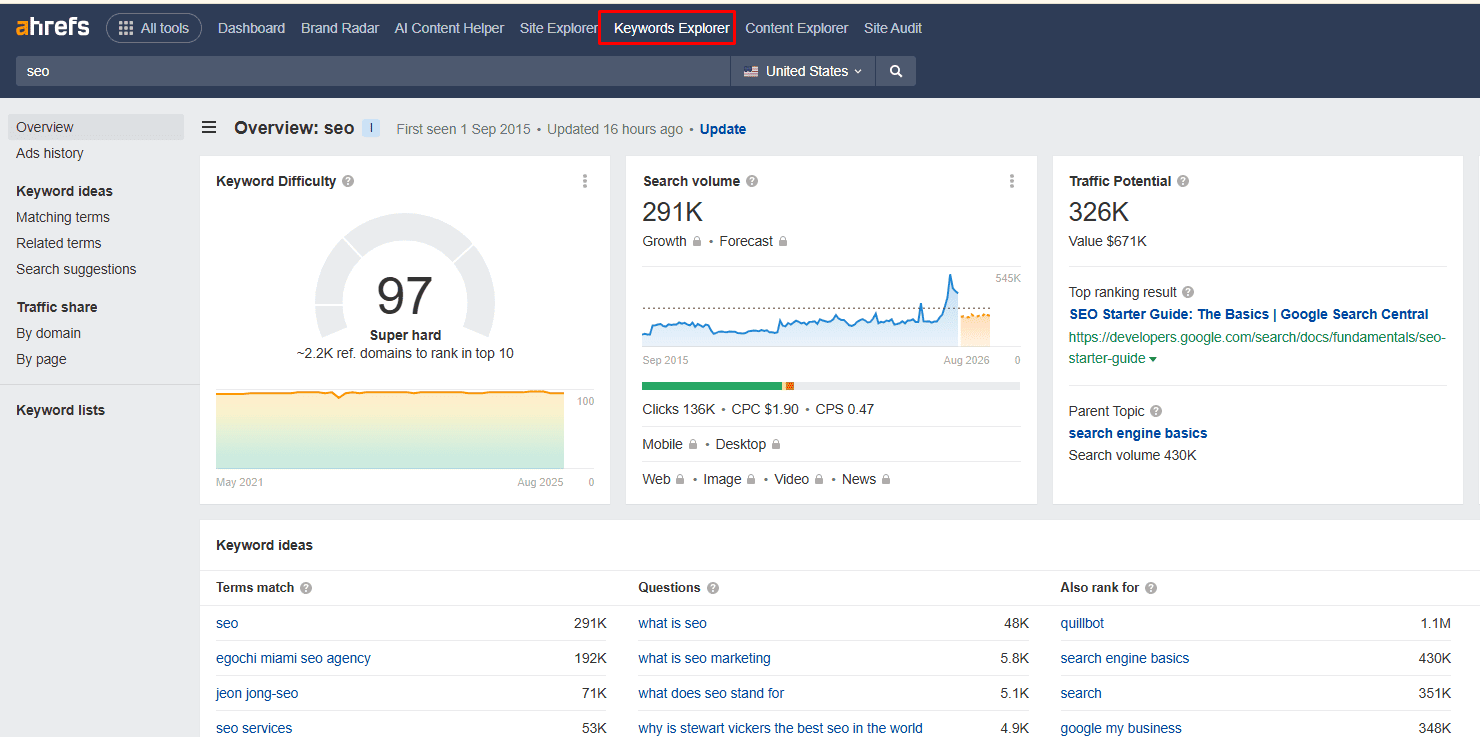Viewport: 1480px width, 737px height.
Task: Click help icon beside Parent Topic
Action: coord(1156,411)
